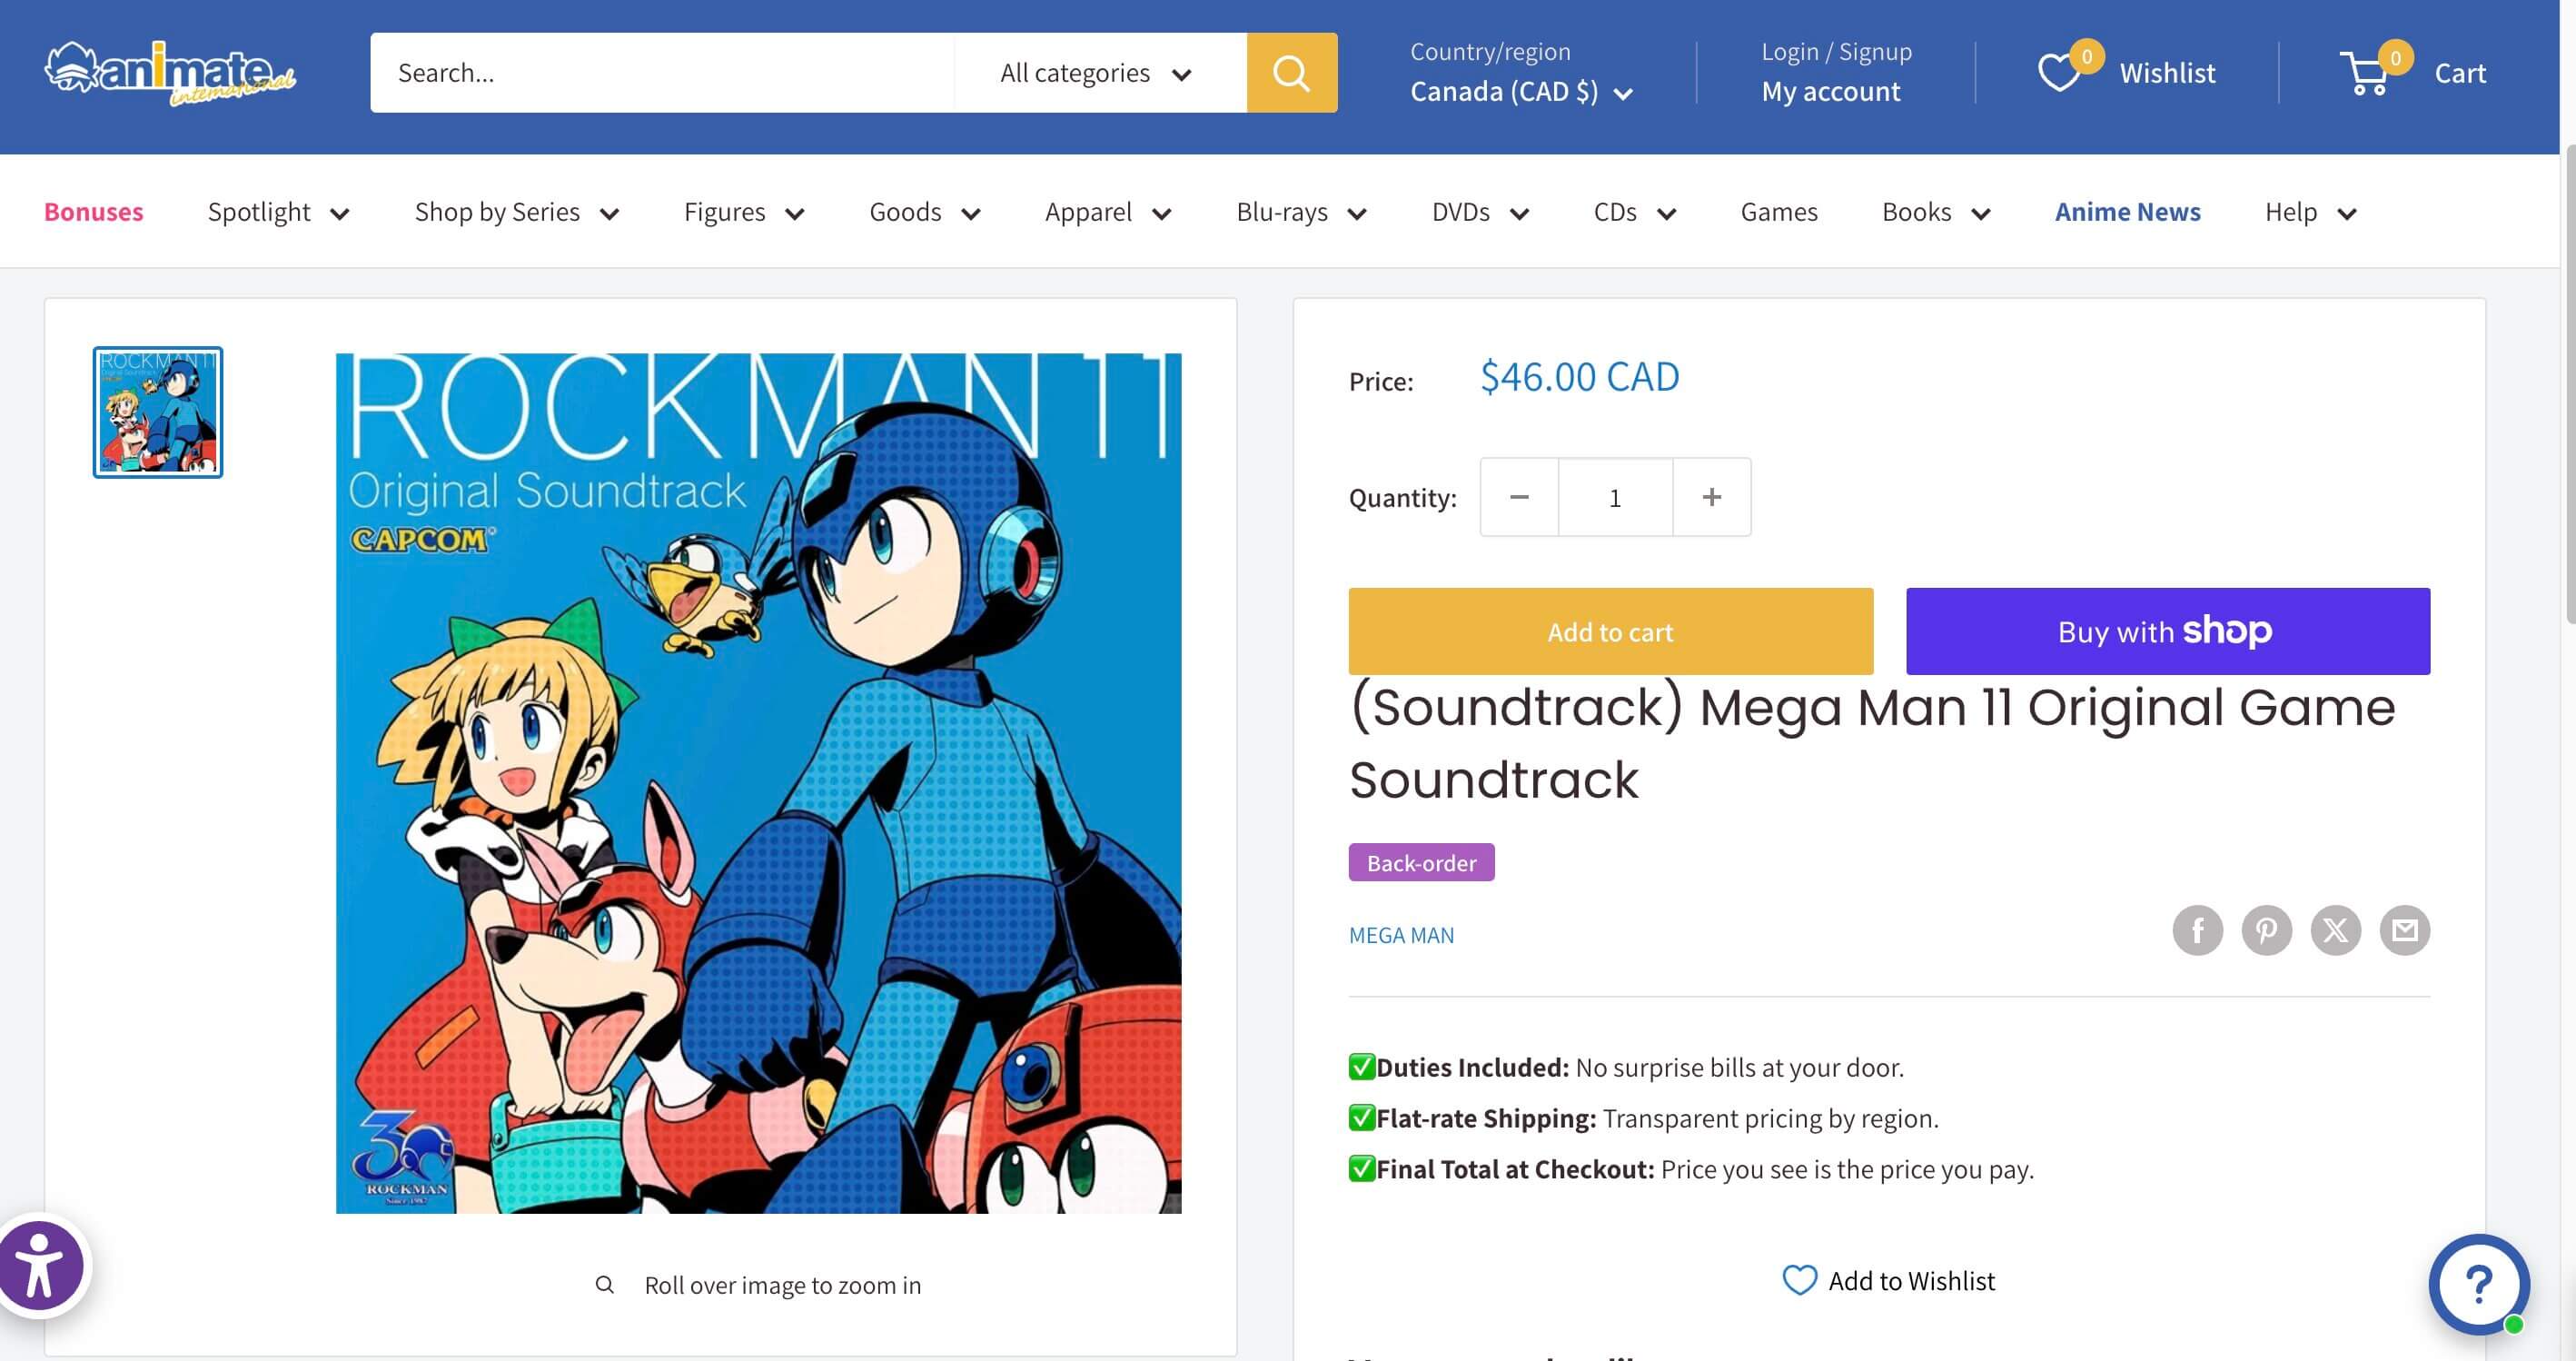The width and height of the screenshot is (2576, 1361).
Task: Increase the quantity with the plus button
Action: pyautogui.click(x=1712, y=497)
